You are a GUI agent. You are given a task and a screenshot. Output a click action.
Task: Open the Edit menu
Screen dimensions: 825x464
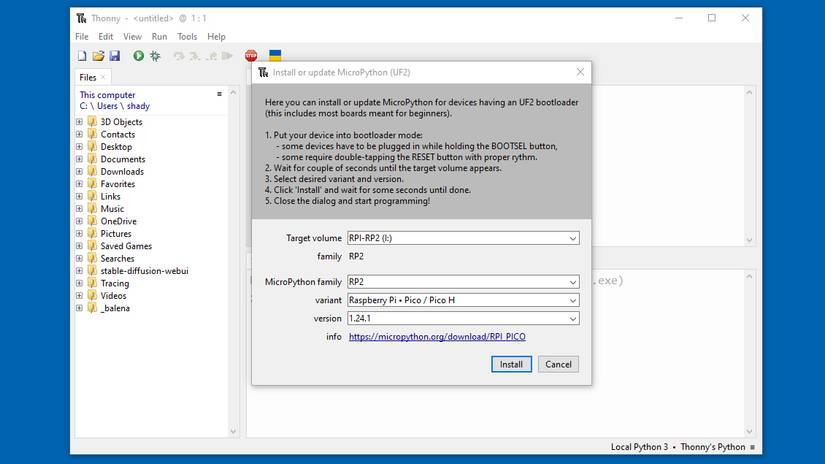105,36
